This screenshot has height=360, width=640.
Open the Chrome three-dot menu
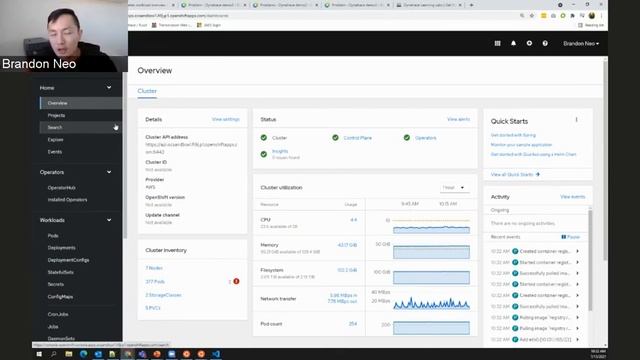(x=601, y=16)
